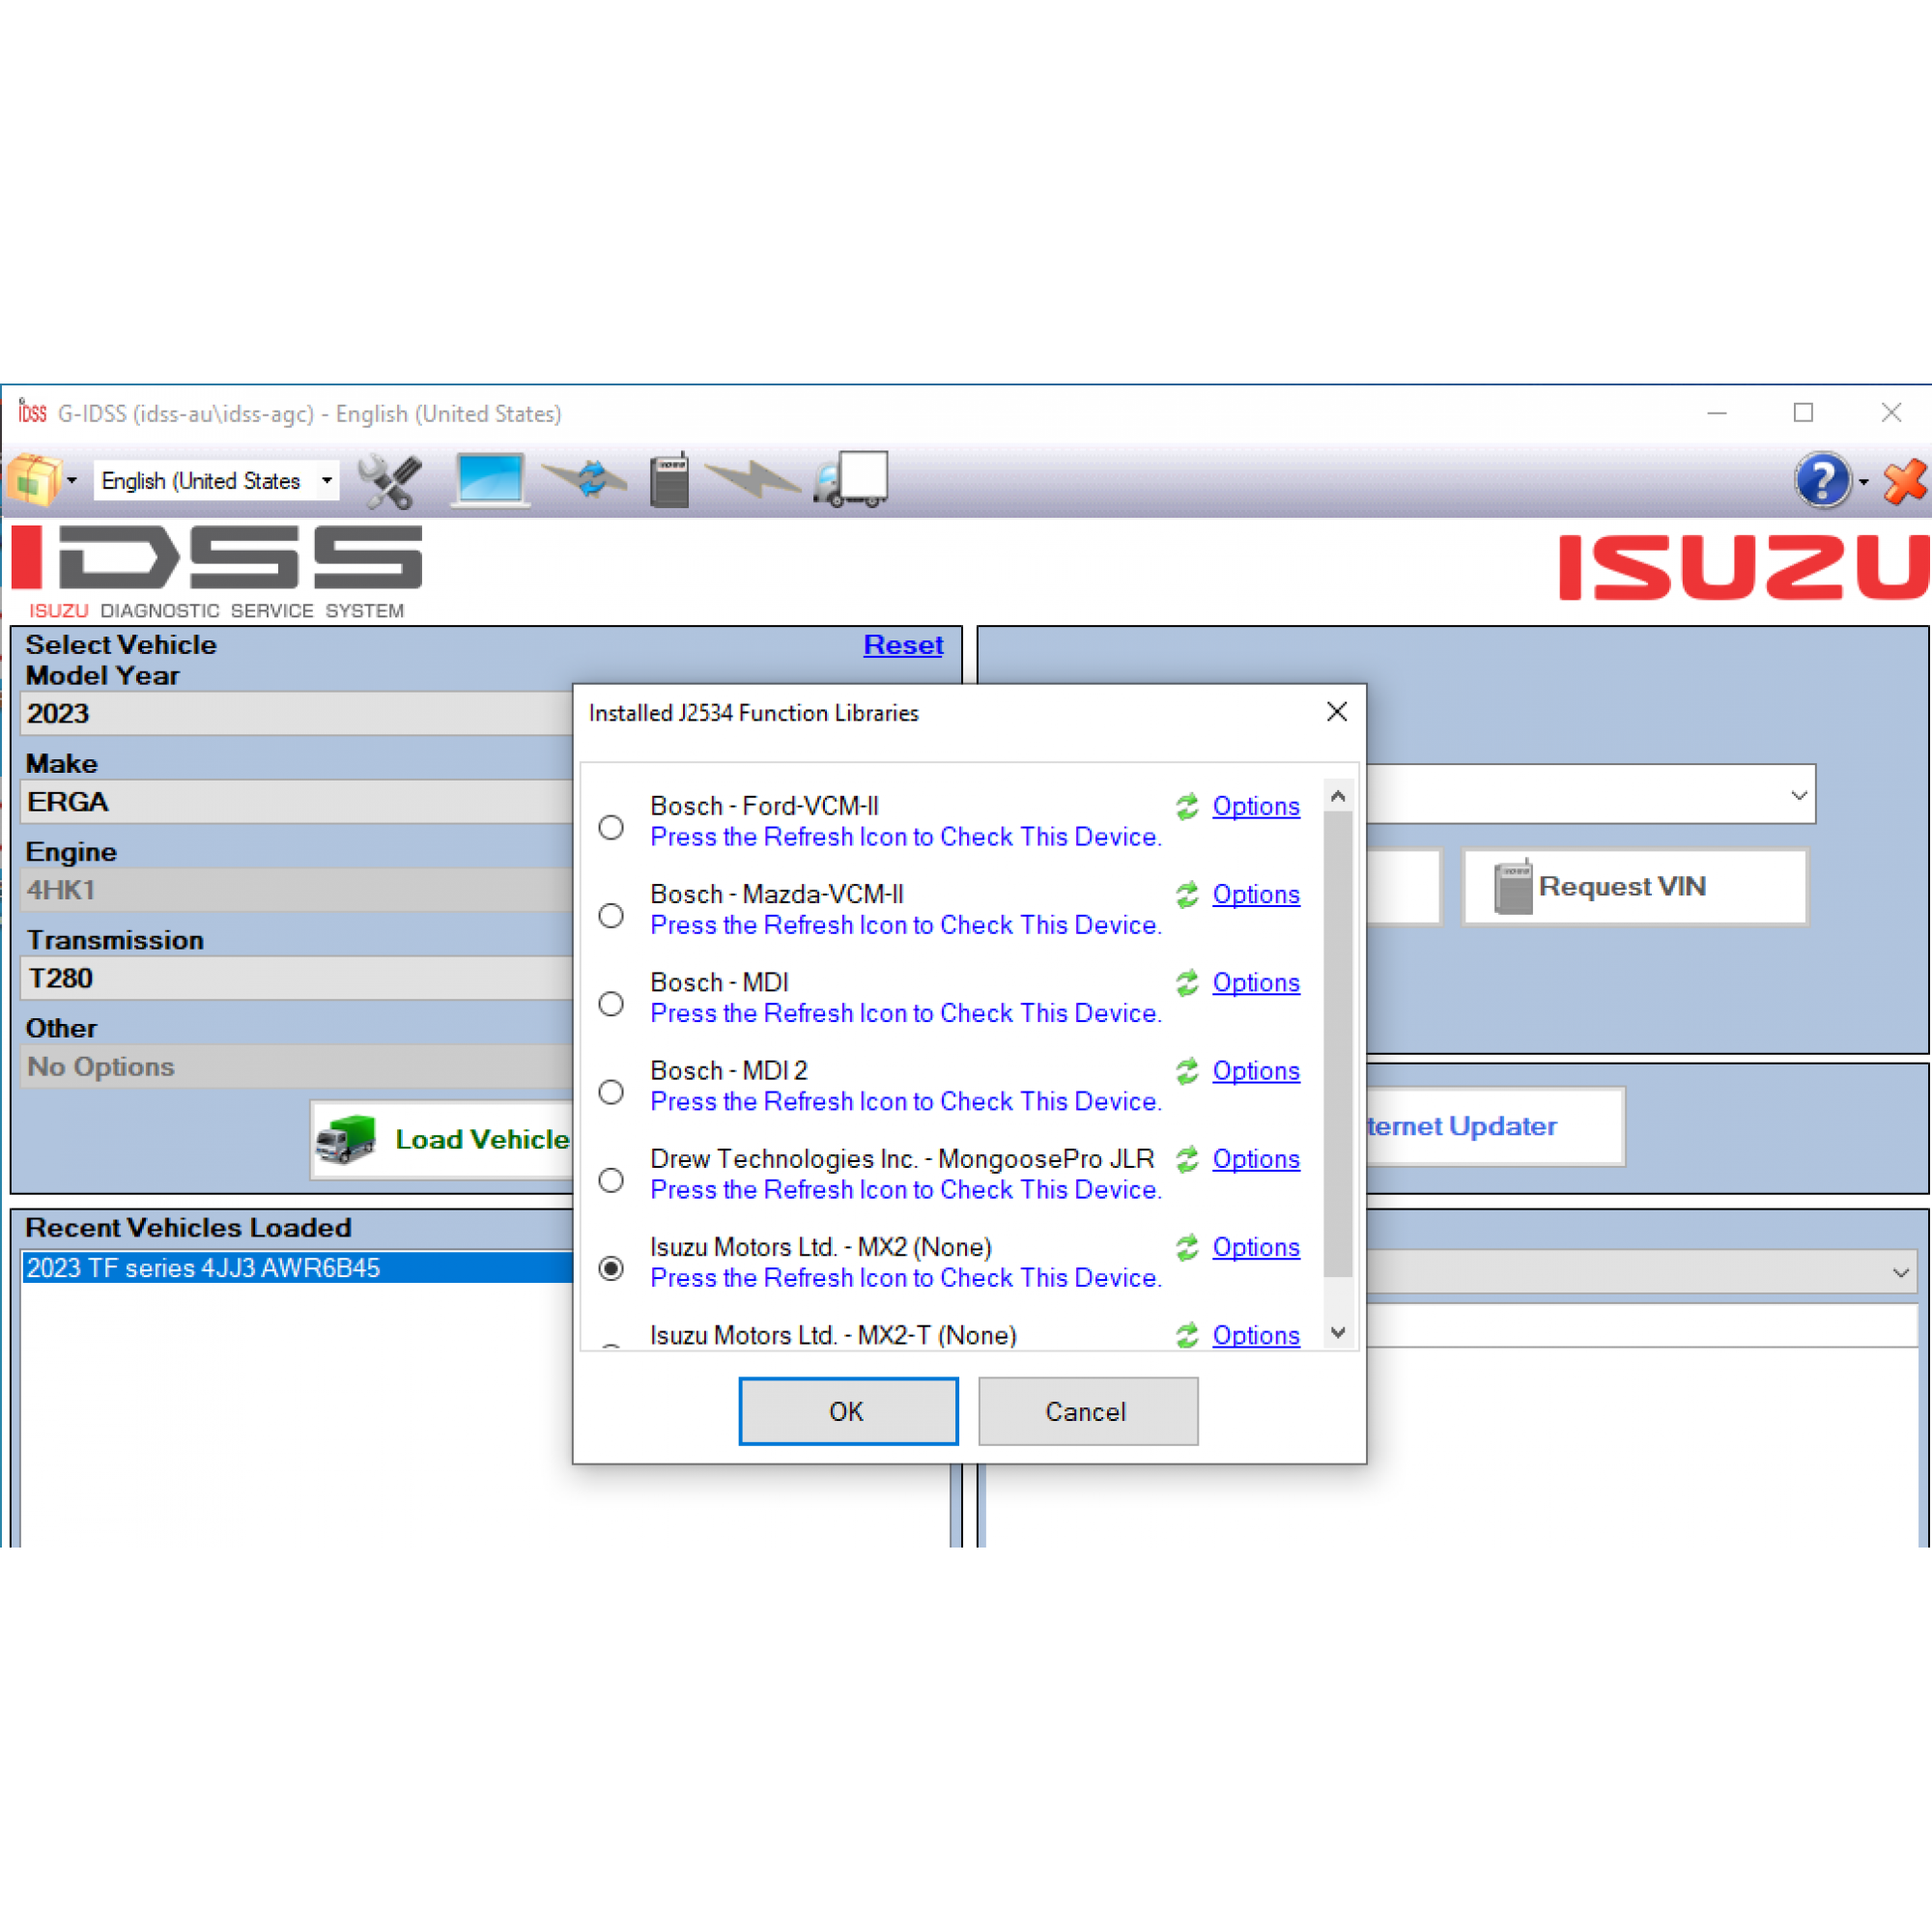Open Options for Bosch Mazda-VCM-II
This screenshot has width=1932, height=1932.
tap(1256, 894)
